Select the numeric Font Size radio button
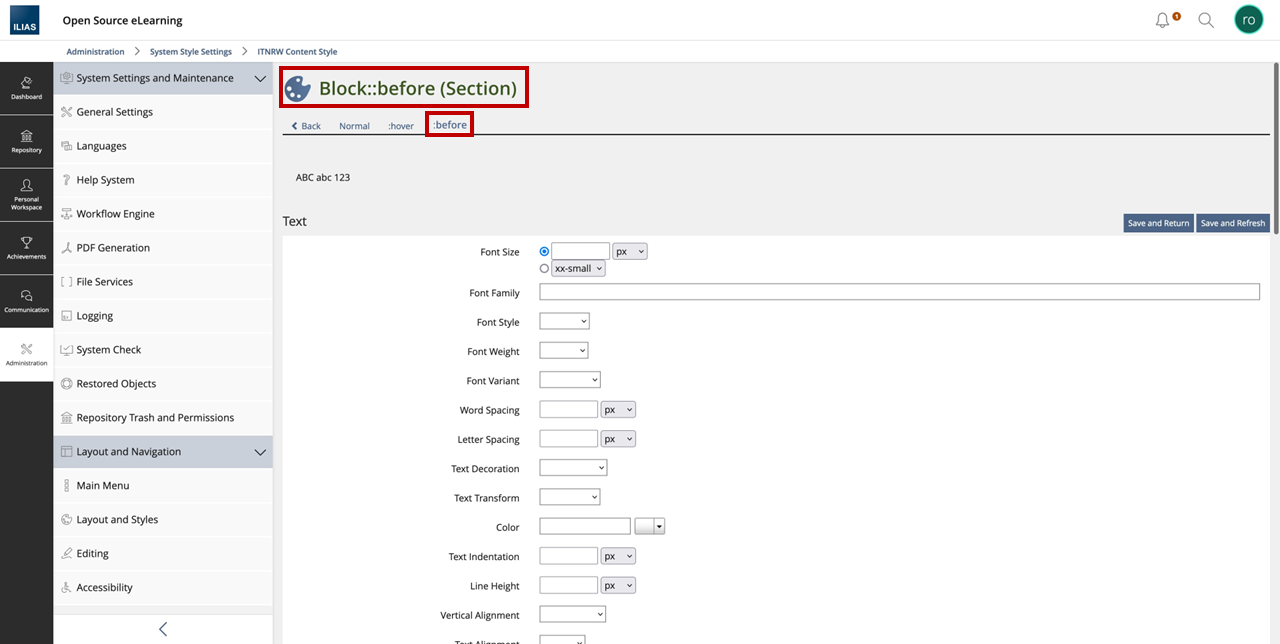 (x=544, y=252)
